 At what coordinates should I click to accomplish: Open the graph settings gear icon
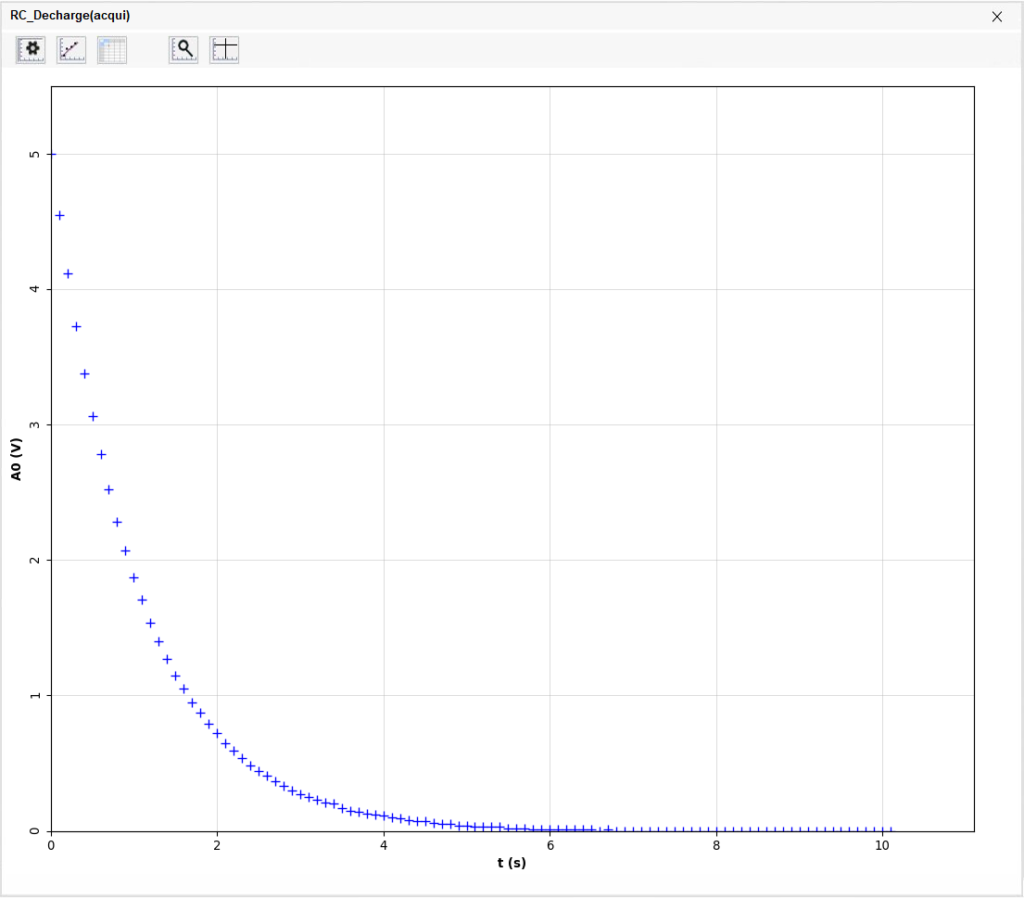click(x=31, y=50)
